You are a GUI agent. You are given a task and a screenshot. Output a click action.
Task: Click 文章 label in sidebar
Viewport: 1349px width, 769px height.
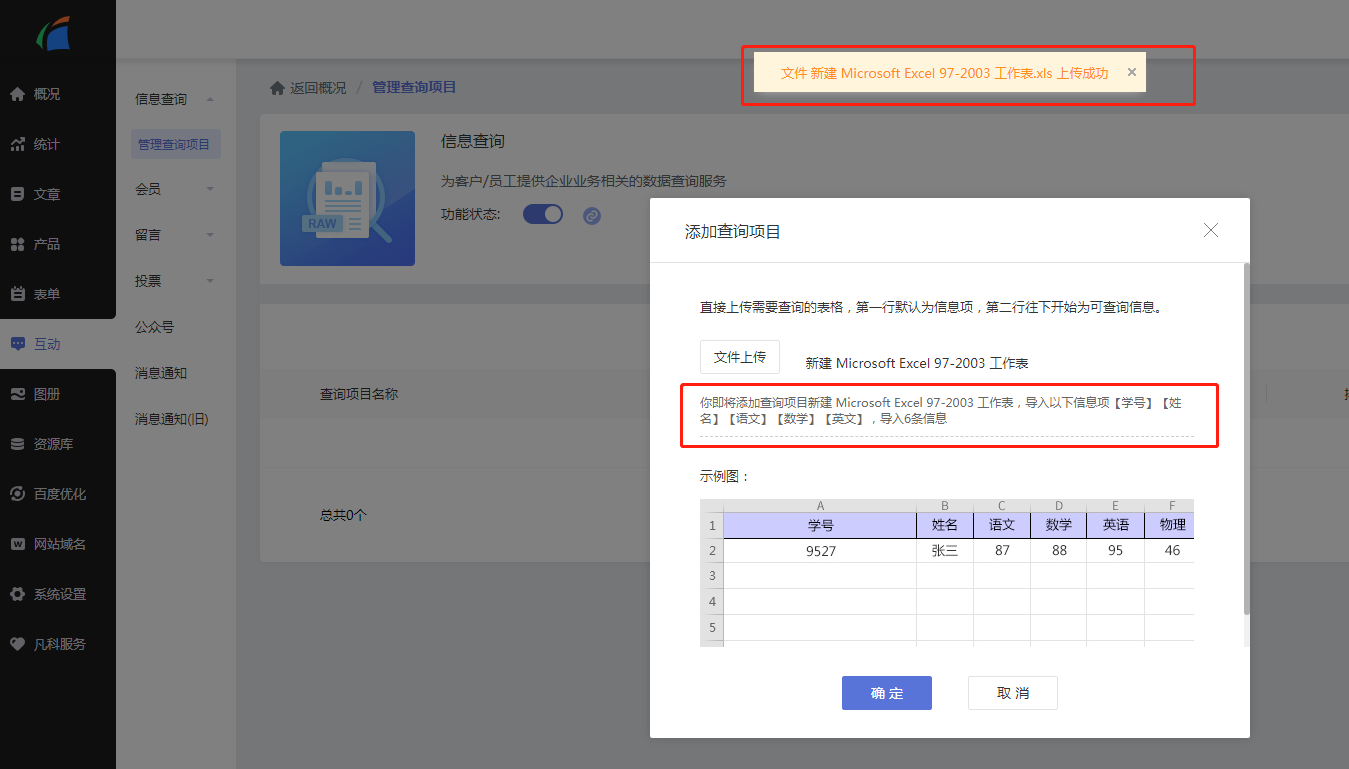(x=47, y=194)
